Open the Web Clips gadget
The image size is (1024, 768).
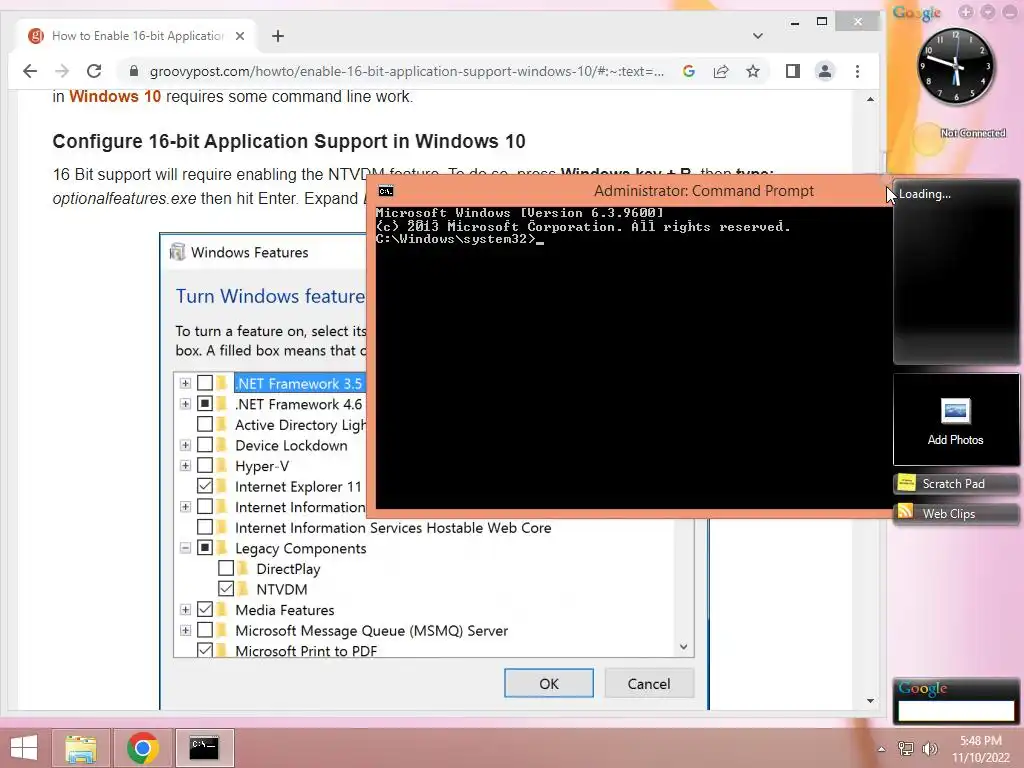955,513
